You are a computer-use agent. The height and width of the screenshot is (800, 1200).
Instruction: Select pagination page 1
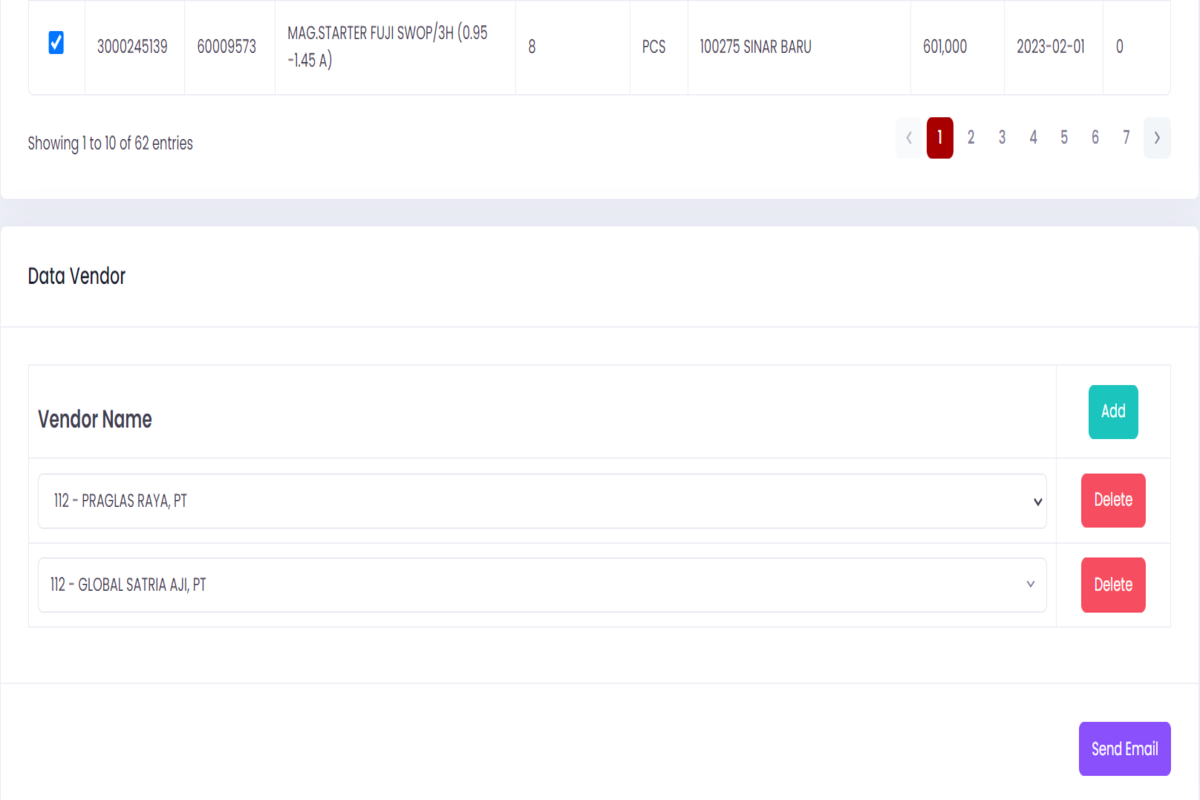(940, 138)
